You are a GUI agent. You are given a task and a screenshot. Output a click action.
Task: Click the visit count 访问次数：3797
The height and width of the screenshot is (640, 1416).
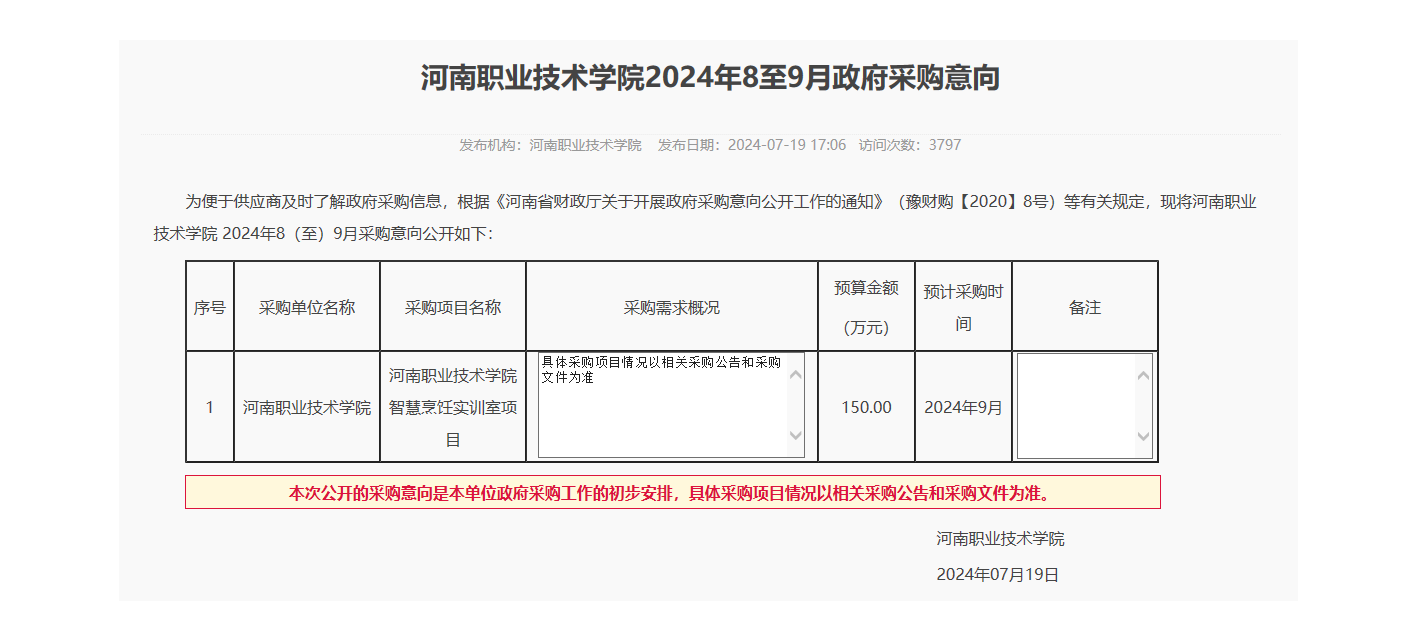(x=910, y=145)
